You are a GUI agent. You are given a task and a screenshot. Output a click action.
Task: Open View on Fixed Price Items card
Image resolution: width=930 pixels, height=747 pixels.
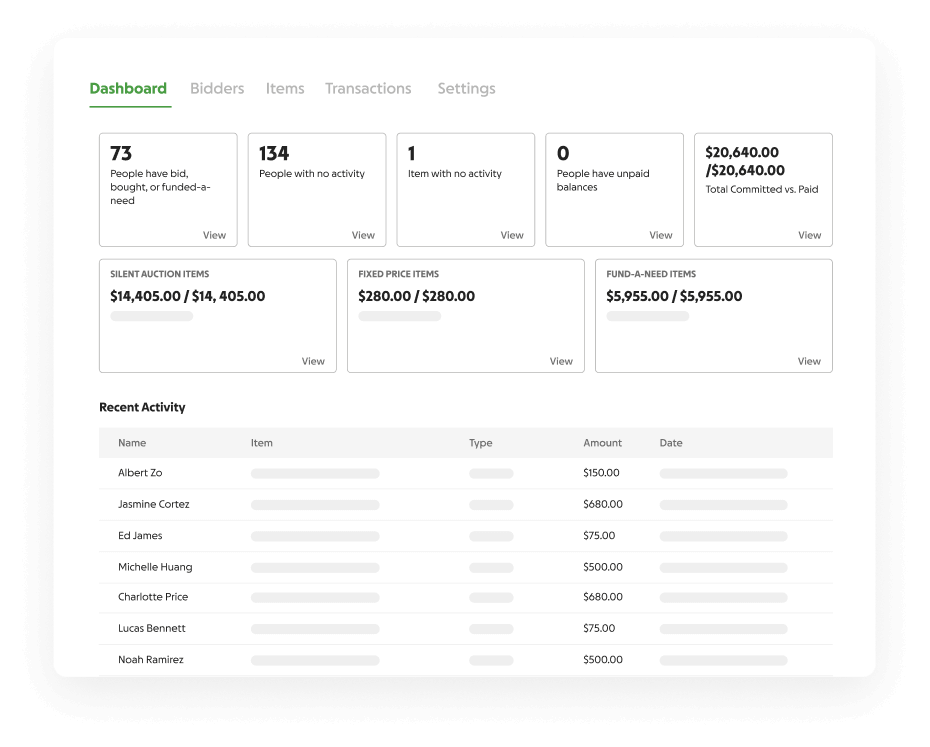561,361
